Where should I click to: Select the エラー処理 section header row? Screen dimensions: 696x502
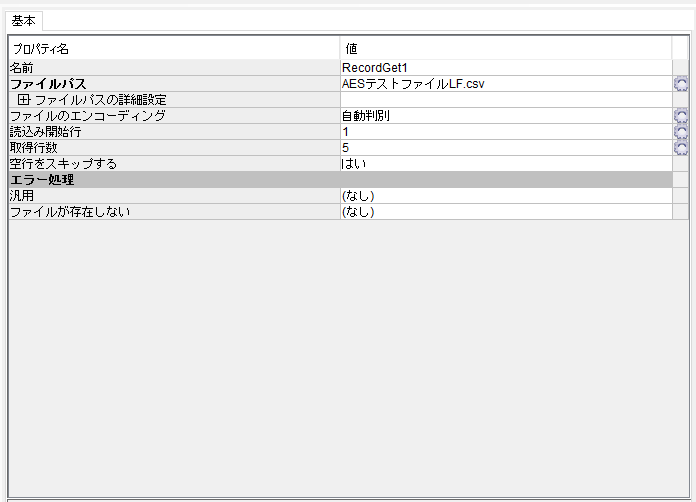(x=42, y=180)
